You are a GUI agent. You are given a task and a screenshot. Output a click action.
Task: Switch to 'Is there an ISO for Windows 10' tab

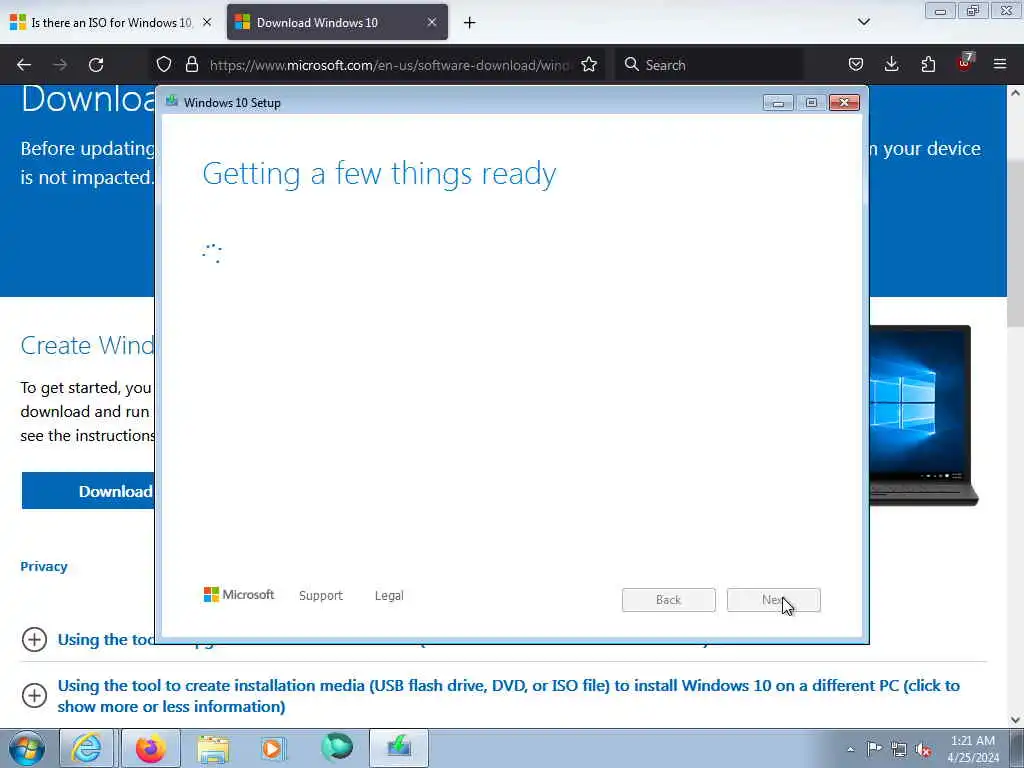click(x=111, y=22)
